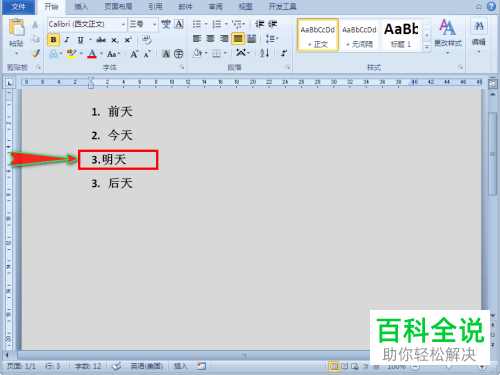Switch to the Developer (开发工具) tab
This screenshot has height=375, width=500.
pyautogui.click(x=282, y=7)
